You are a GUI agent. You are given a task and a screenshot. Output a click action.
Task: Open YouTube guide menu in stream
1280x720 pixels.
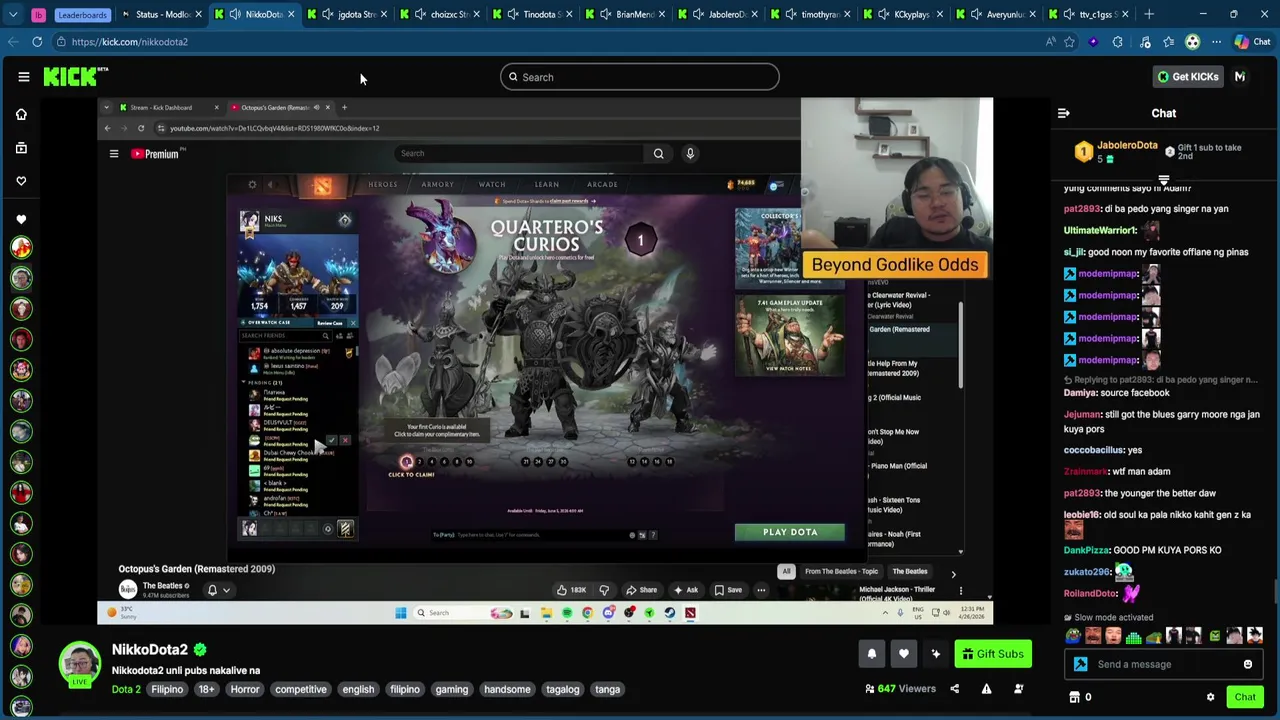[114, 154]
